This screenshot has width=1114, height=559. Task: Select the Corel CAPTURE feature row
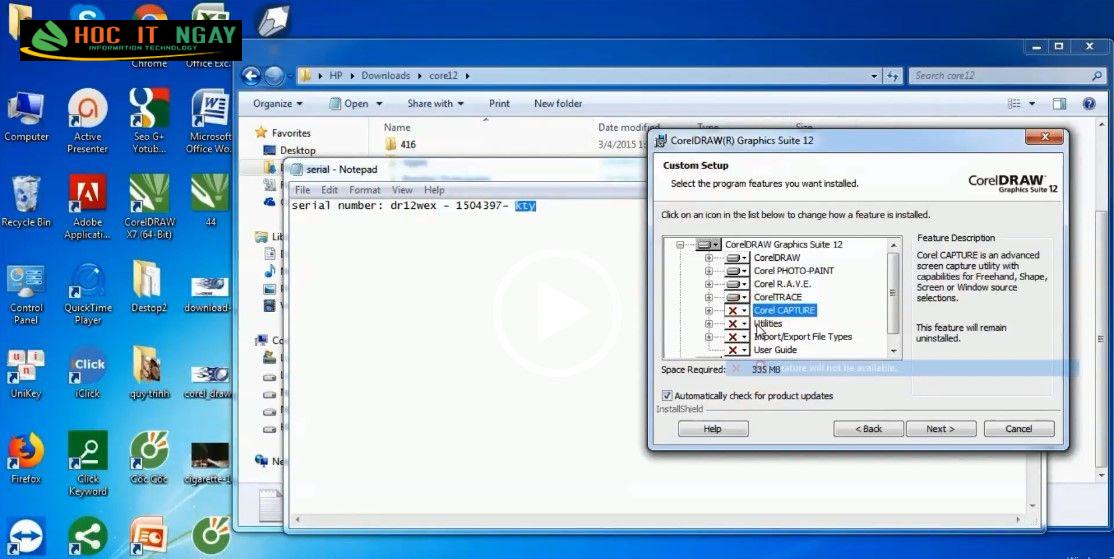(784, 310)
